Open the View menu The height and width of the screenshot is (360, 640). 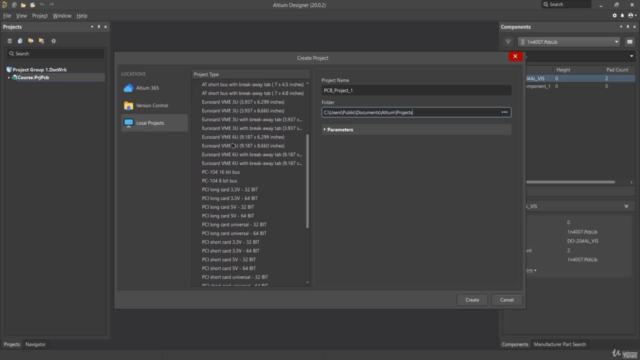point(21,16)
